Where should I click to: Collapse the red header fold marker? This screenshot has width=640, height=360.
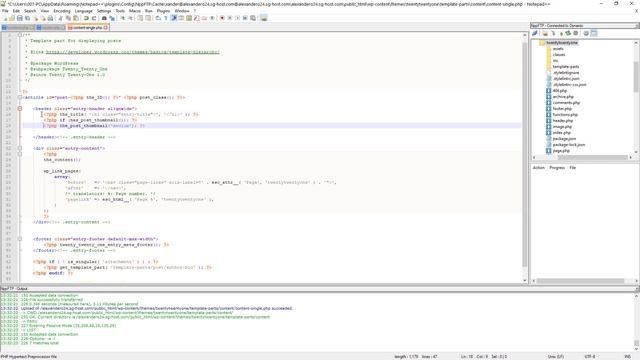[20, 109]
